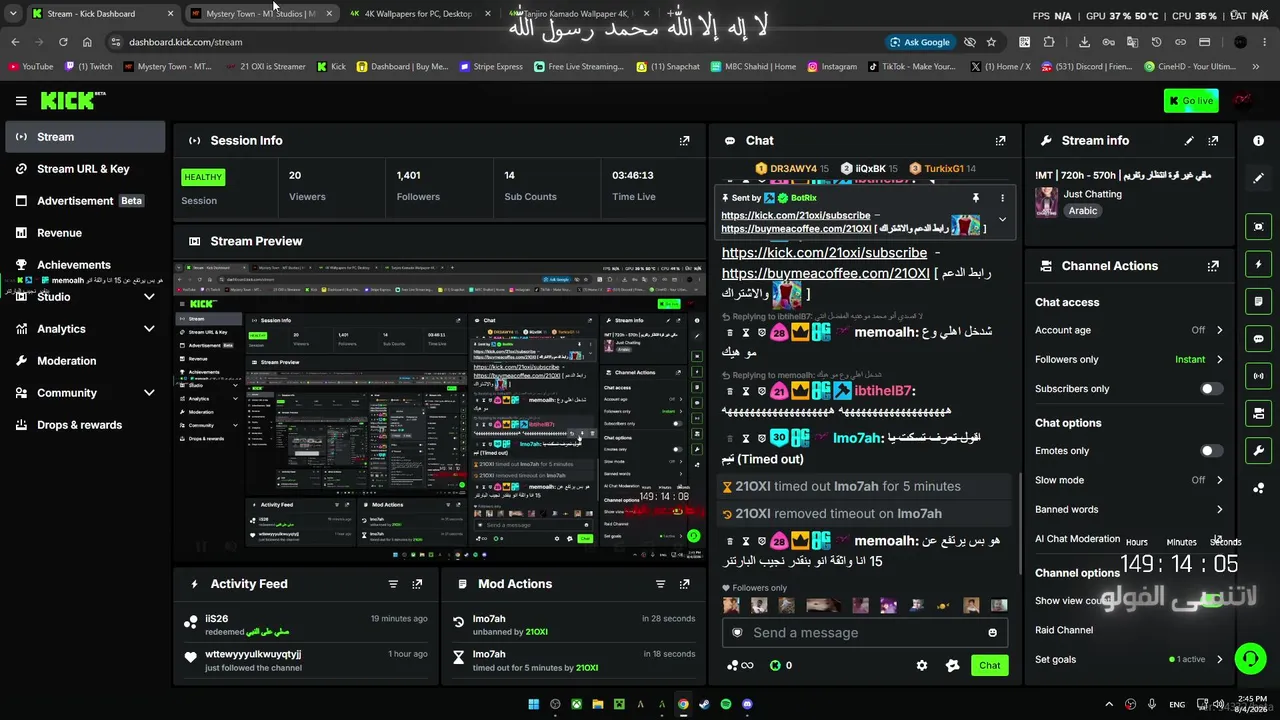
Task: Open the Advertisement Beta page
Action: tap(85, 201)
